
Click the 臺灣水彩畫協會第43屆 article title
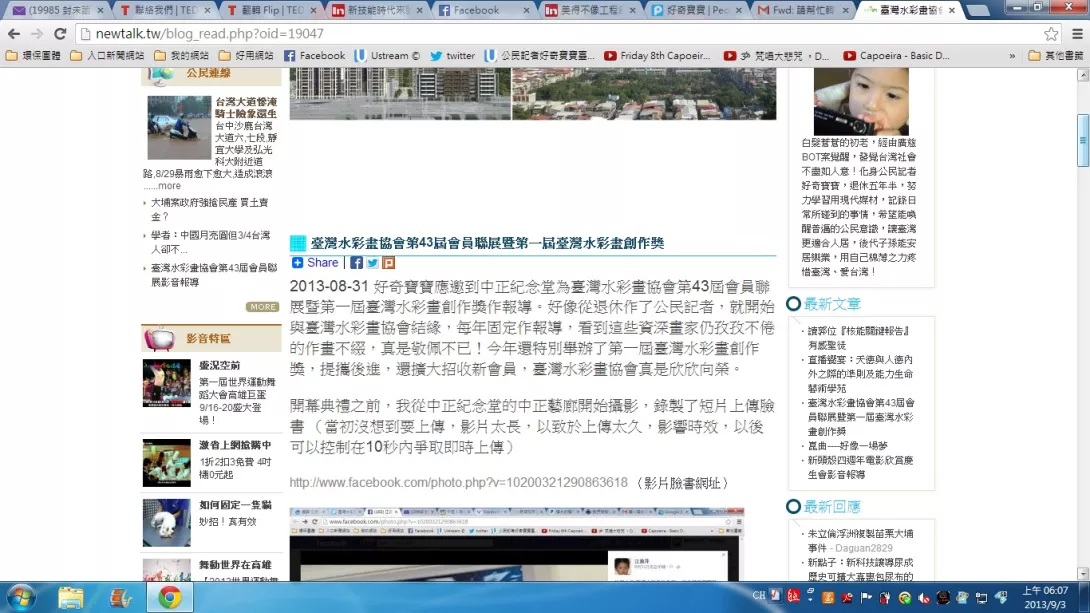coord(487,243)
